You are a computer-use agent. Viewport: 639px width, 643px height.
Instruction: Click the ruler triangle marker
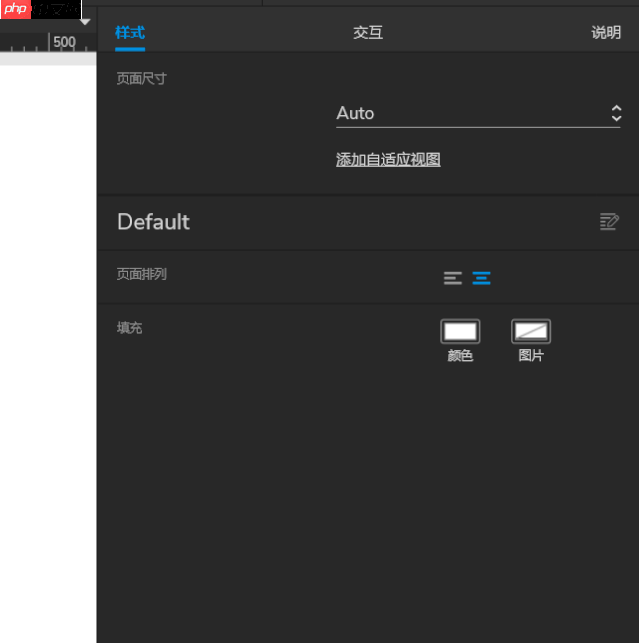tap(85, 22)
